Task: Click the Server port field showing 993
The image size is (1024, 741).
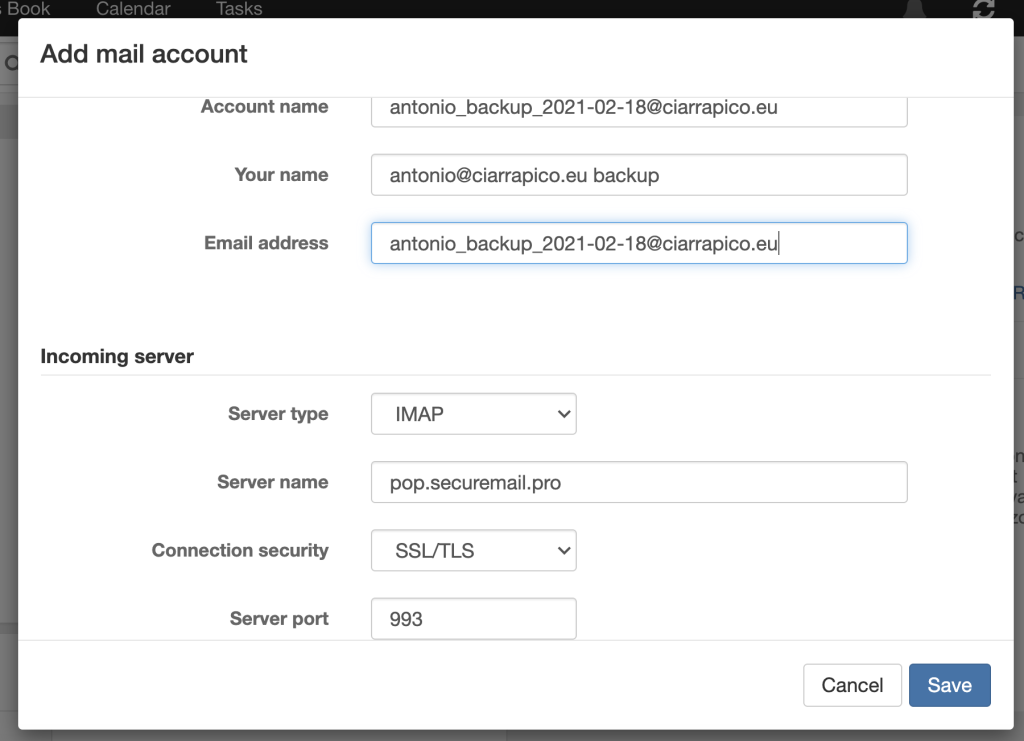Action: click(x=473, y=619)
